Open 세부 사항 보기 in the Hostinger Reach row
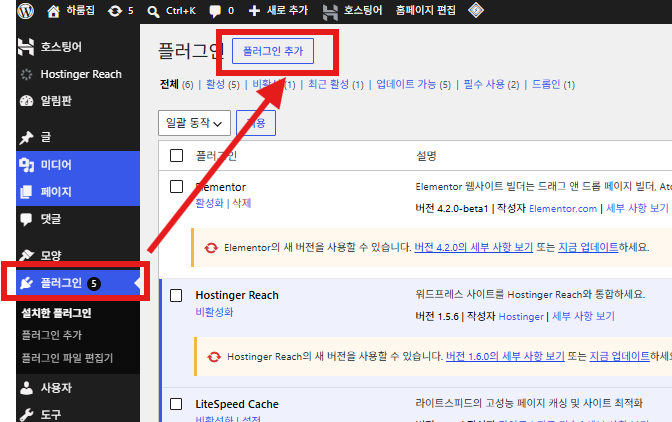This screenshot has height=422, width=672. click(x=583, y=316)
